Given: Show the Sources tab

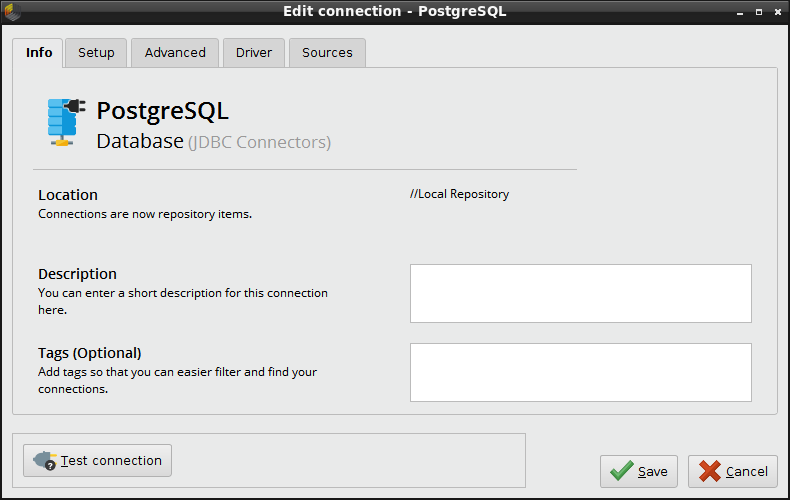Looking at the screenshot, I should pos(327,53).
